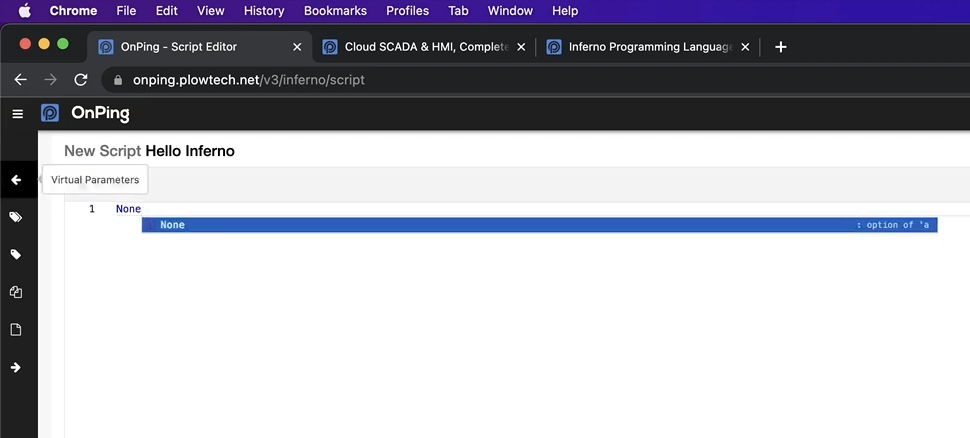
Task: Open the Chrome menu in menu bar
Action: pos(73,11)
